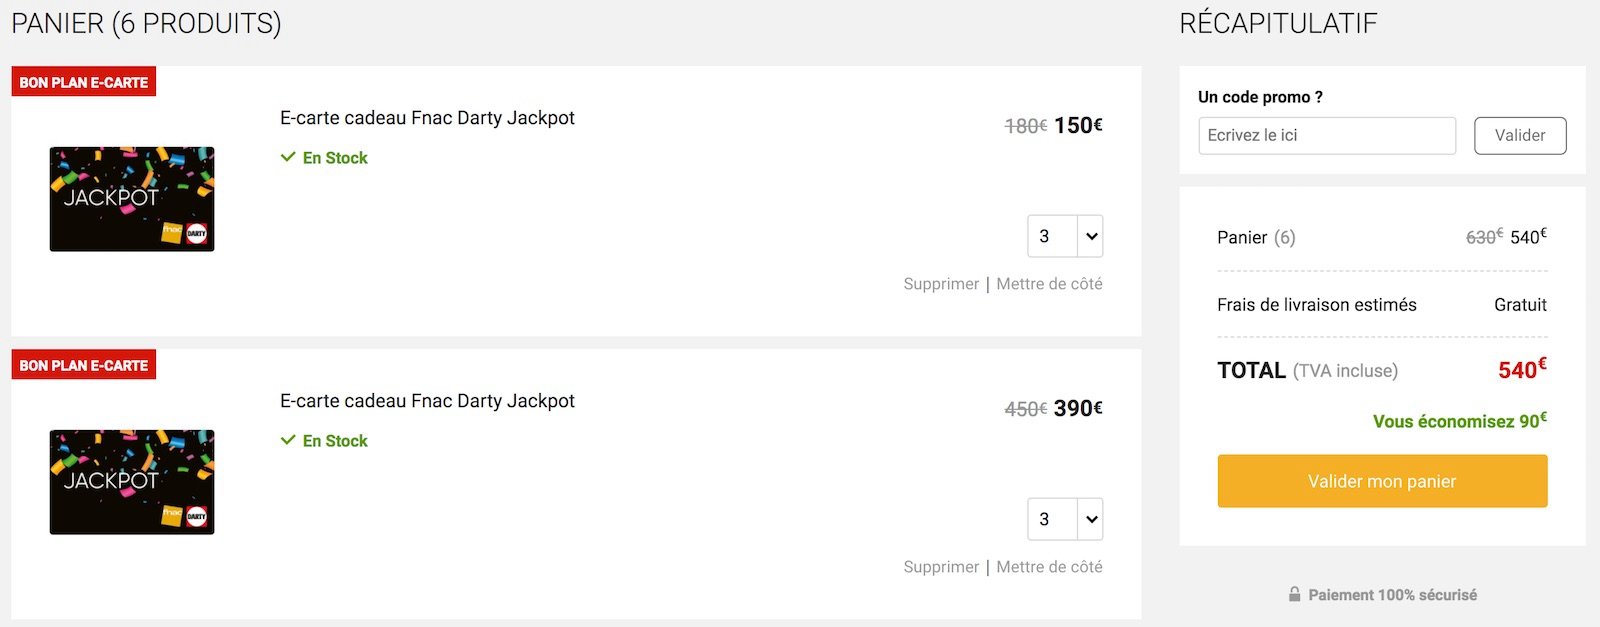Click Supprimer on the first cart item
Screen dimensions: 1600x627
[940, 283]
